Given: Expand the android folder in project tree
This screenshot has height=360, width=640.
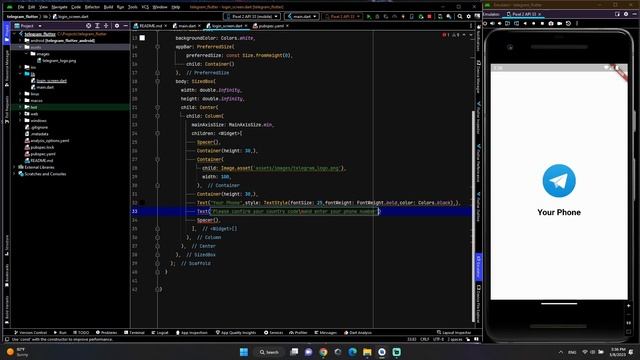Looking at the screenshot, I should click(20, 40).
